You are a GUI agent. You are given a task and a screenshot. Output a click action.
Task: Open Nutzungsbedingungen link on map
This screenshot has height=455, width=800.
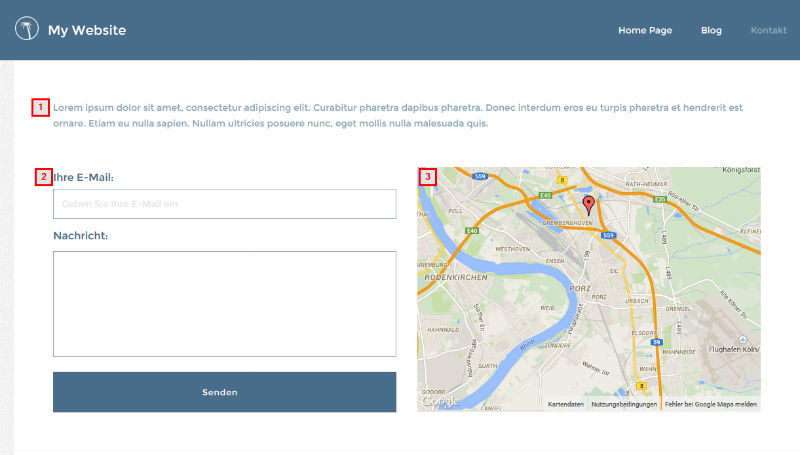tap(624, 404)
